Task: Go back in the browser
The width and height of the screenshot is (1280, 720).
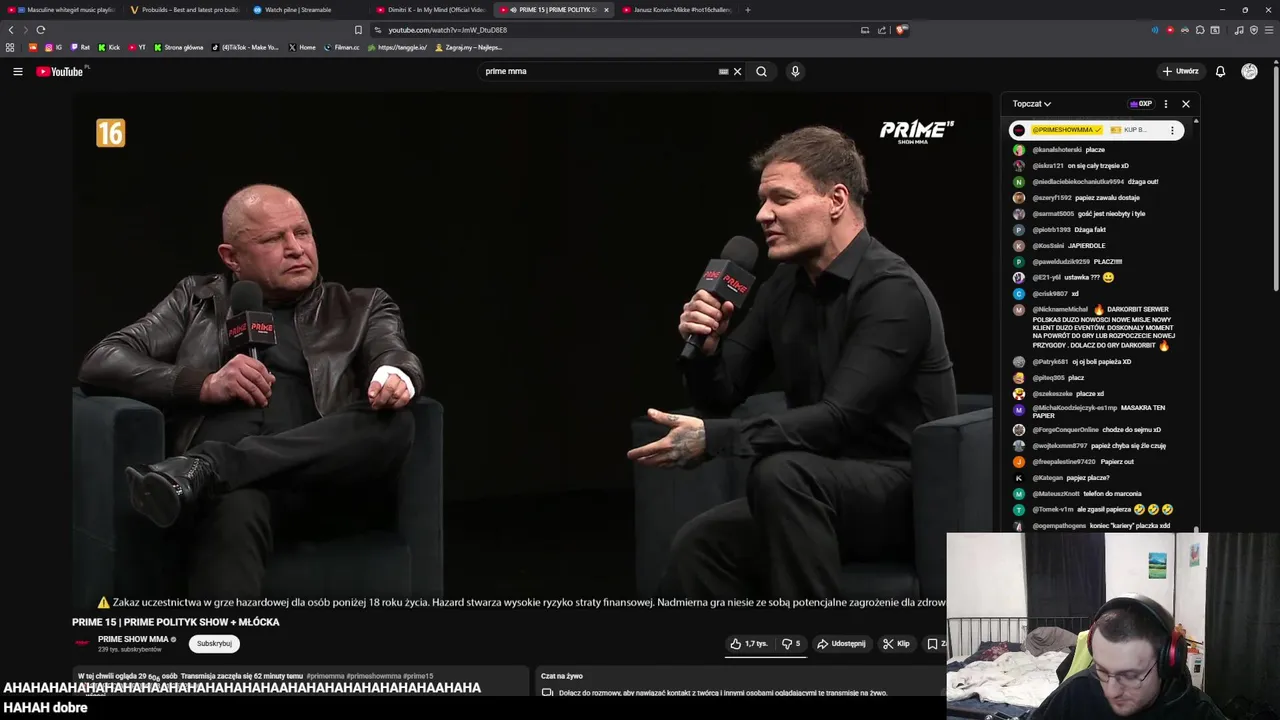Action: click(11, 30)
